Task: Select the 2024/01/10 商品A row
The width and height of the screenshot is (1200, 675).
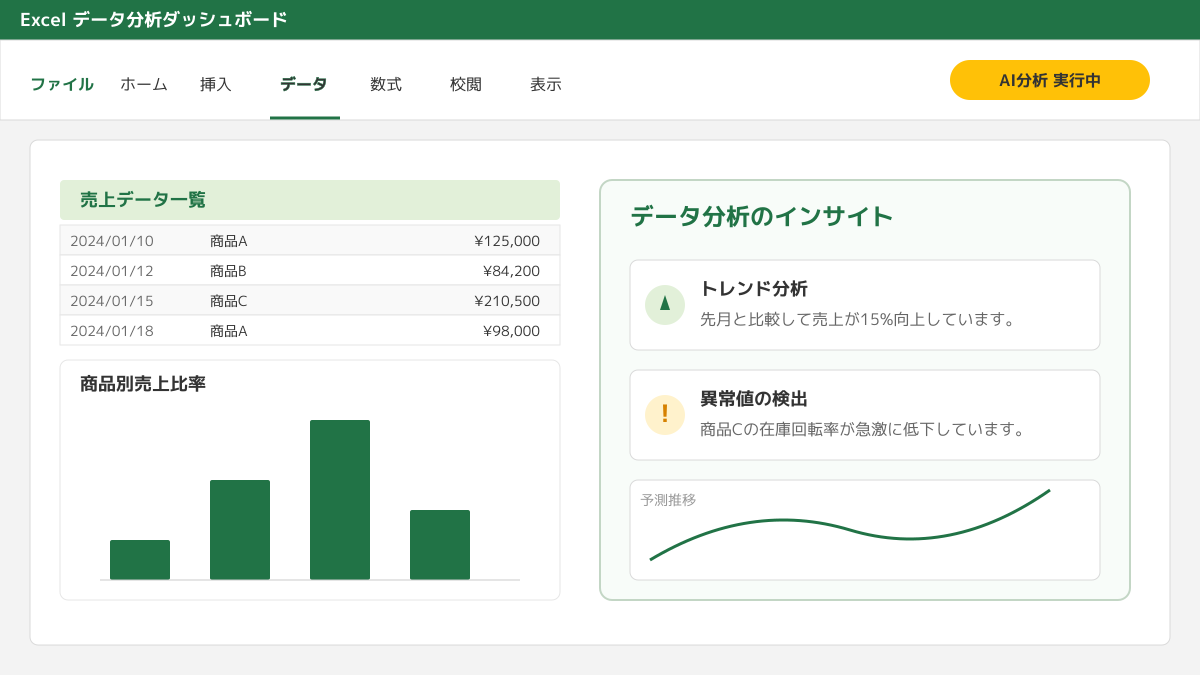Action: [x=310, y=241]
